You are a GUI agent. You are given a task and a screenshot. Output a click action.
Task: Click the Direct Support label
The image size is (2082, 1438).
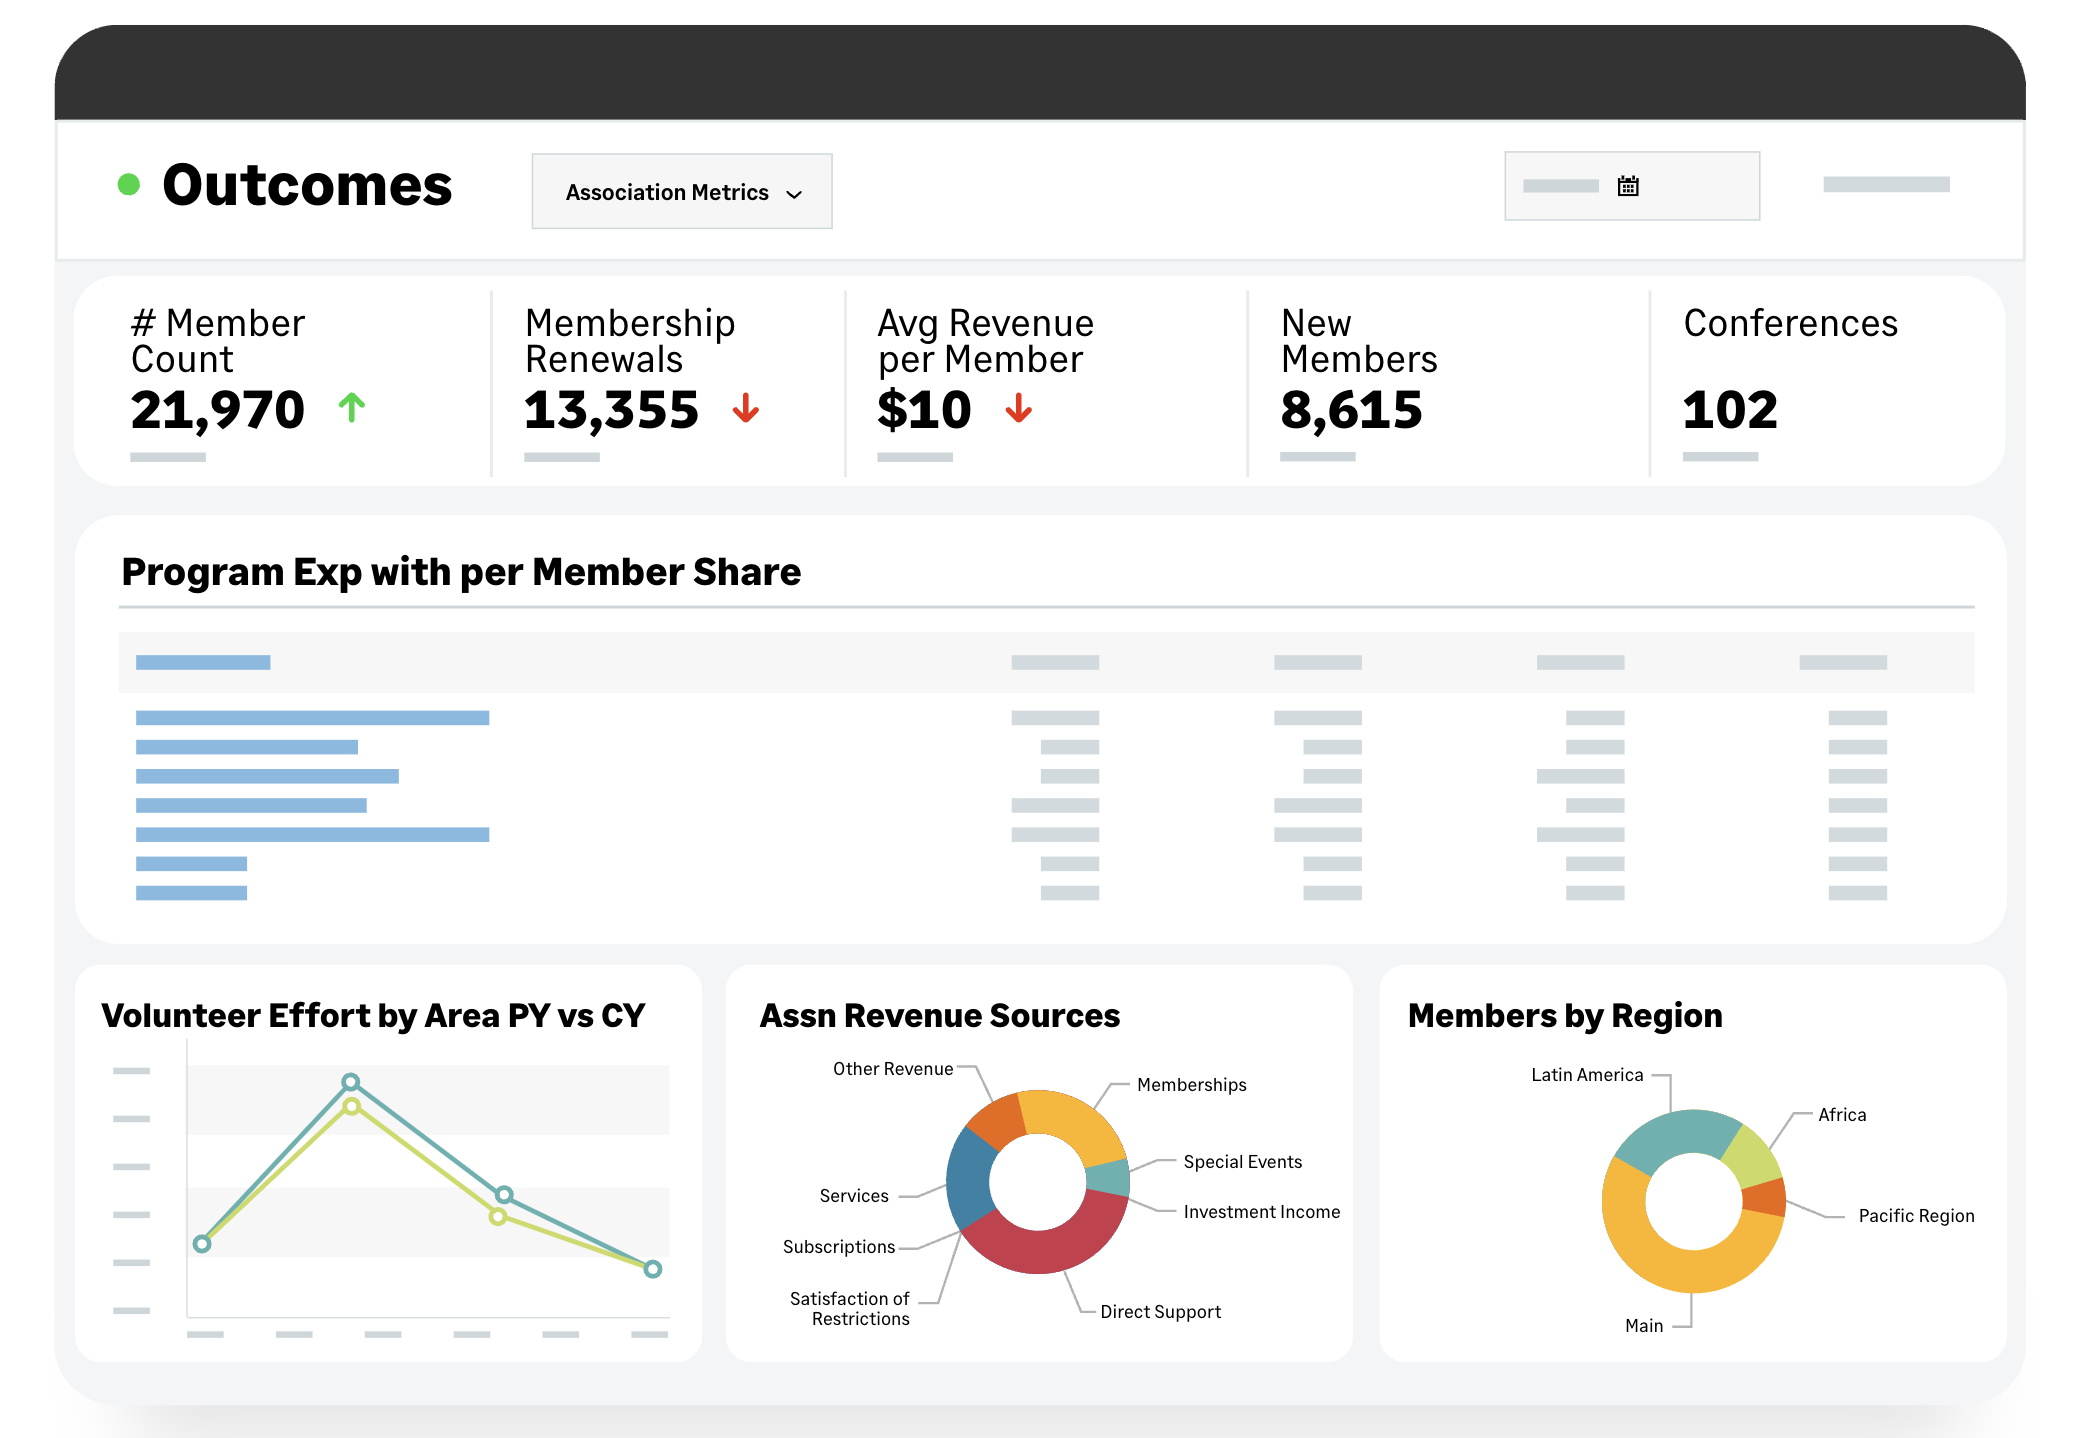(1161, 1312)
